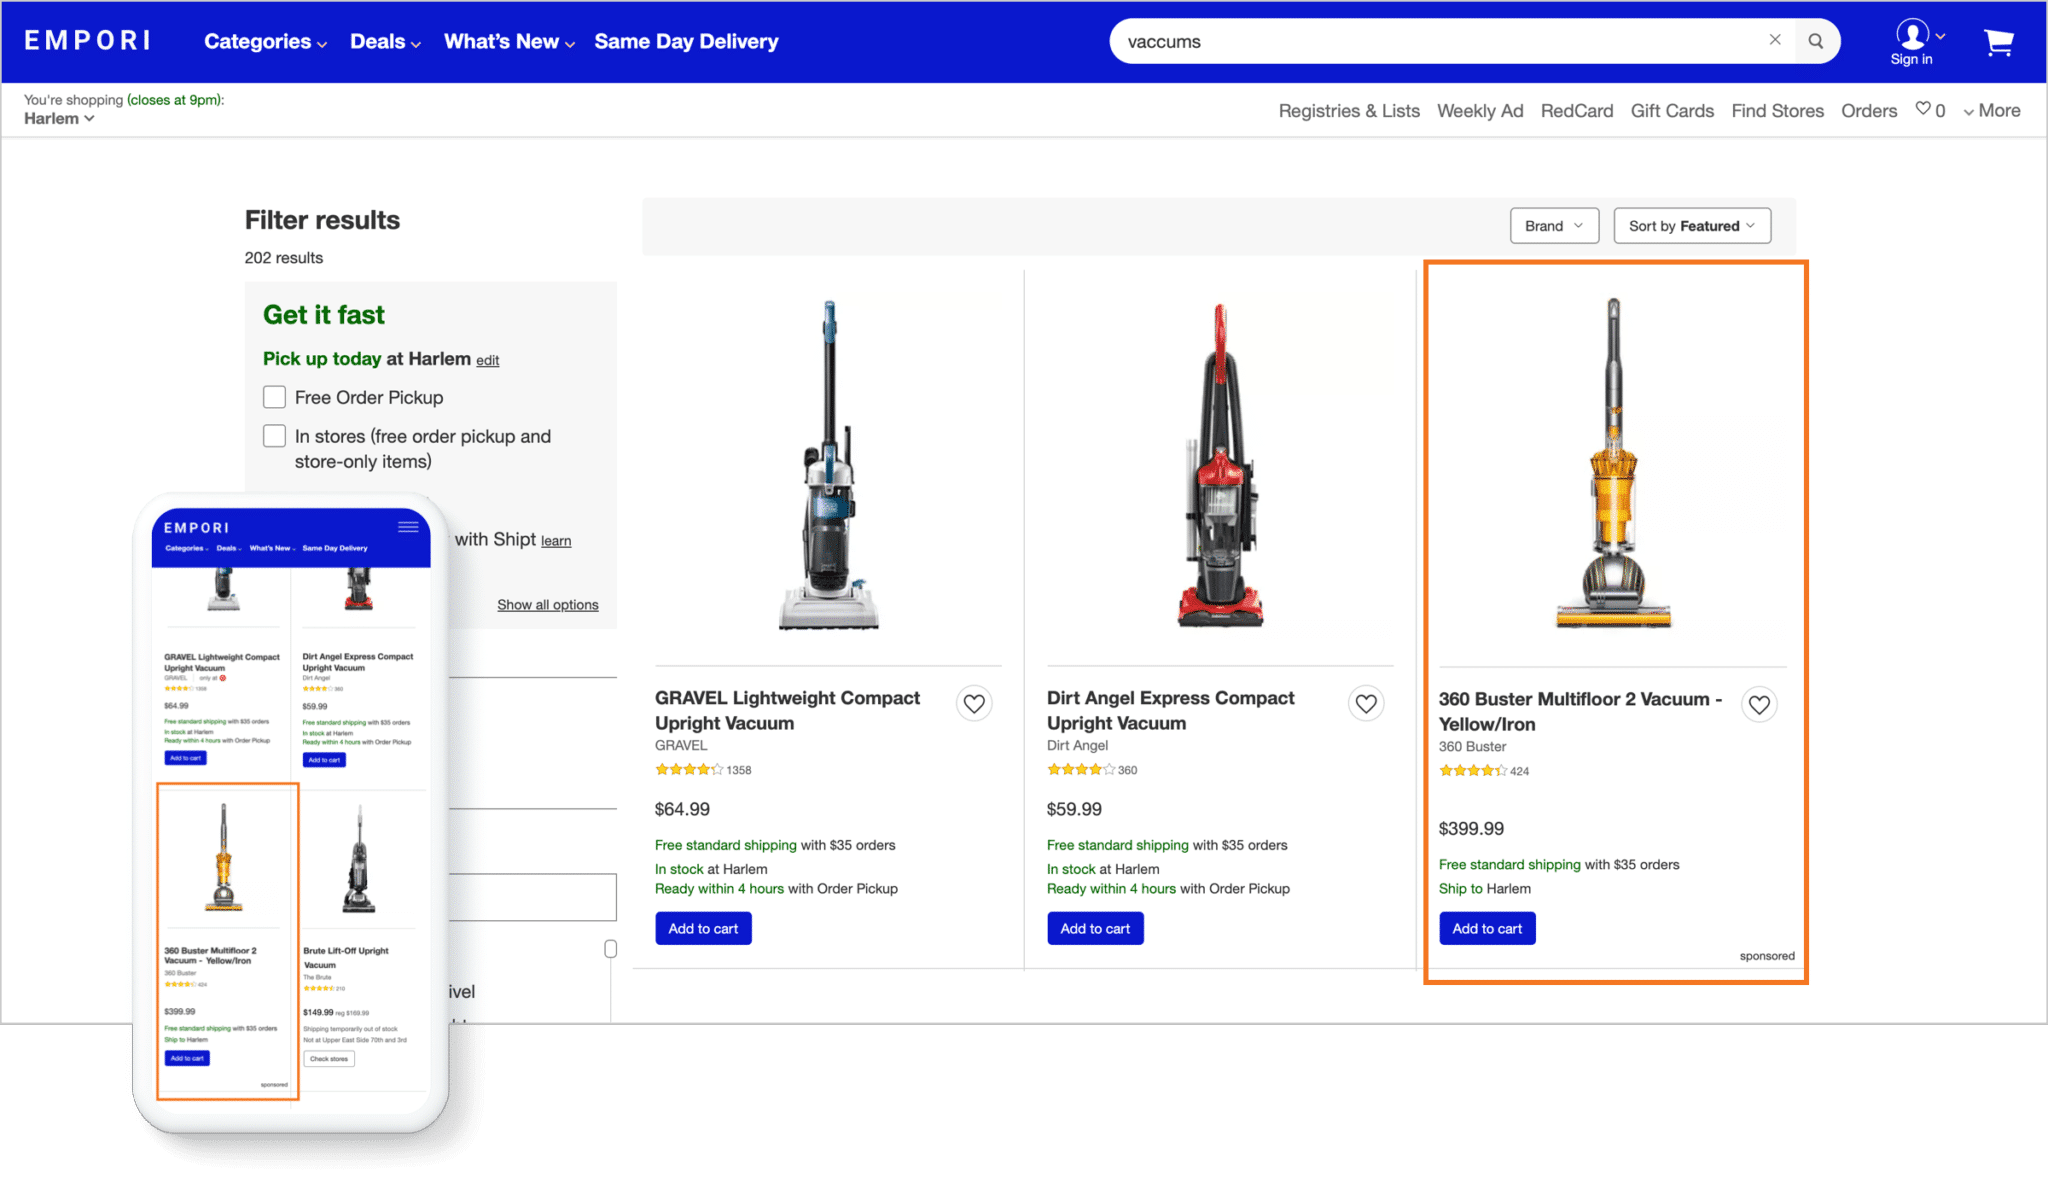Click the search magnifier icon
Image resolution: width=2048 pixels, height=1195 pixels.
[x=1816, y=41]
